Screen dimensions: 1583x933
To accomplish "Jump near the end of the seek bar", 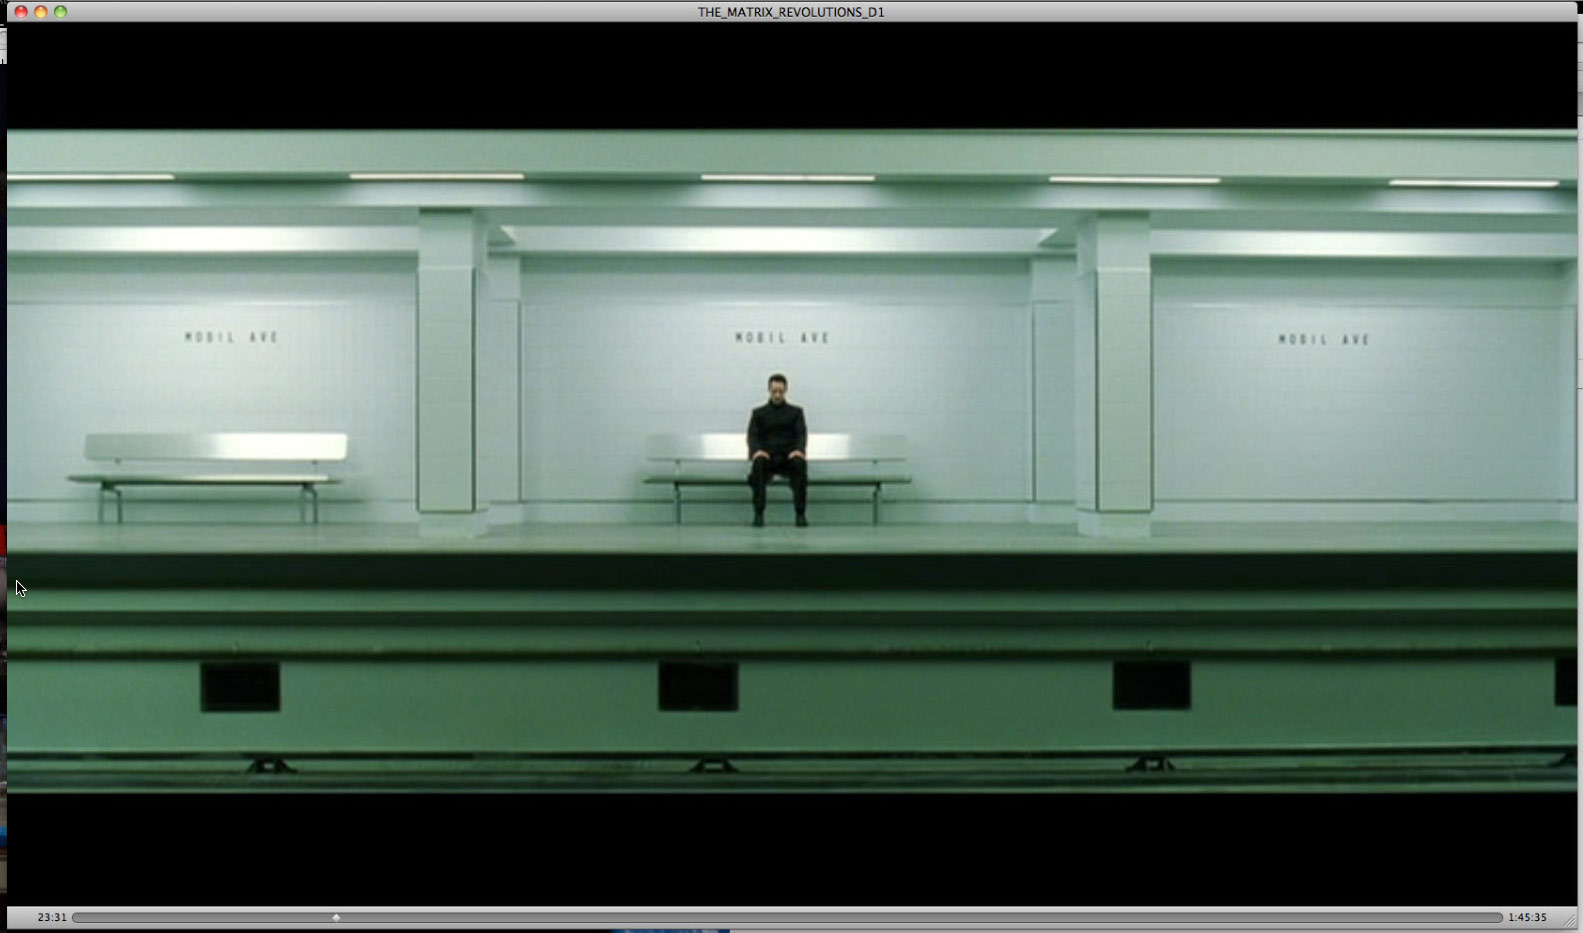I will (x=1480, y=917).
